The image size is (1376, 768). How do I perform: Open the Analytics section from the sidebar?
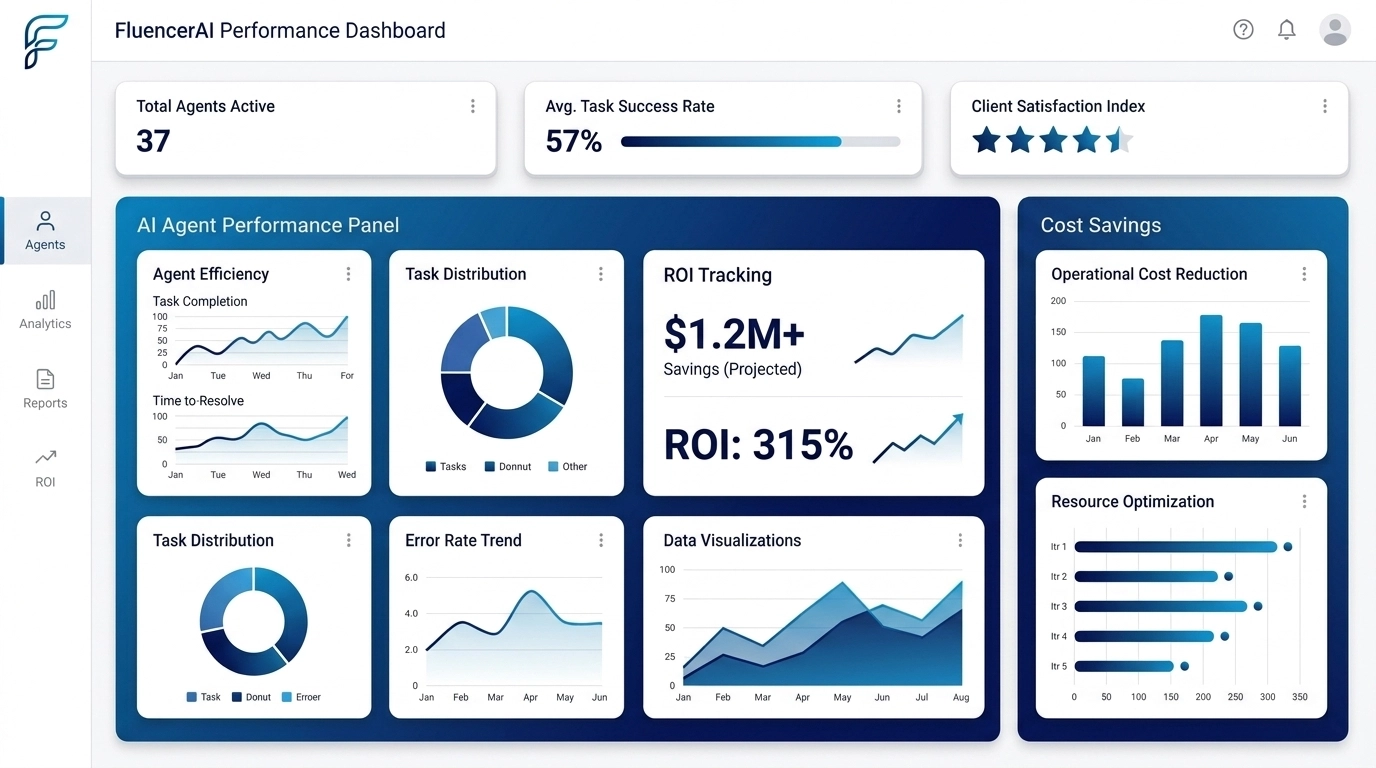click(x=44, y=309)
